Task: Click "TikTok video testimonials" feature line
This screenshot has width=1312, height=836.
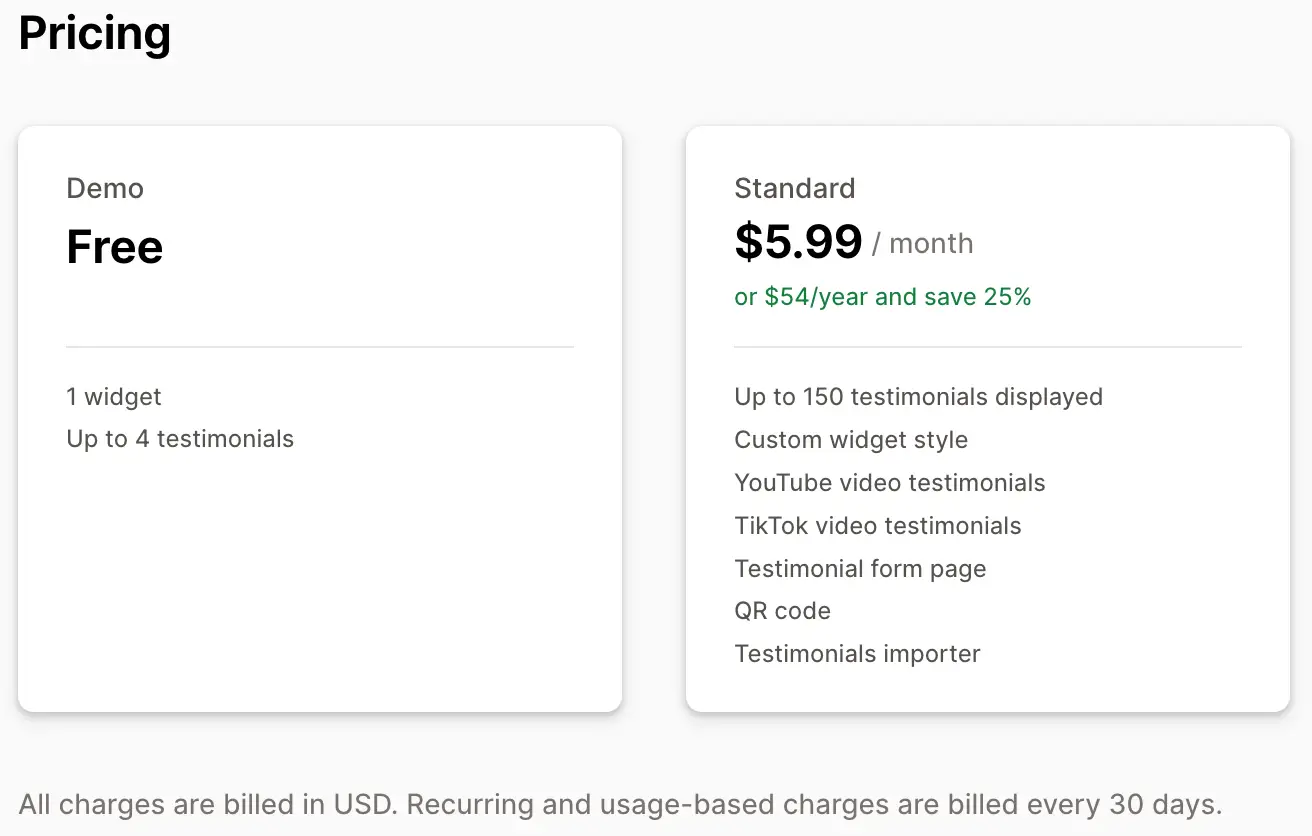Action: coord(877,526)
